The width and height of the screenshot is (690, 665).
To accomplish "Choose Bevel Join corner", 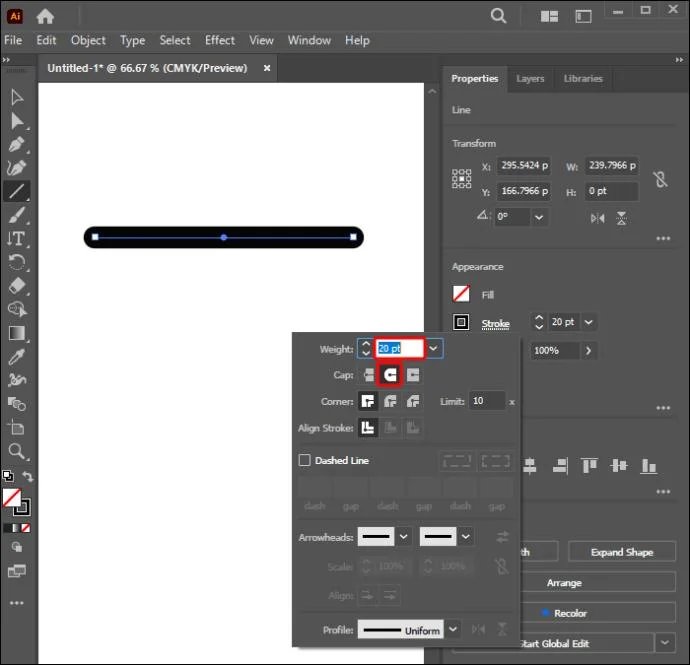I will (x=413, y=401).
